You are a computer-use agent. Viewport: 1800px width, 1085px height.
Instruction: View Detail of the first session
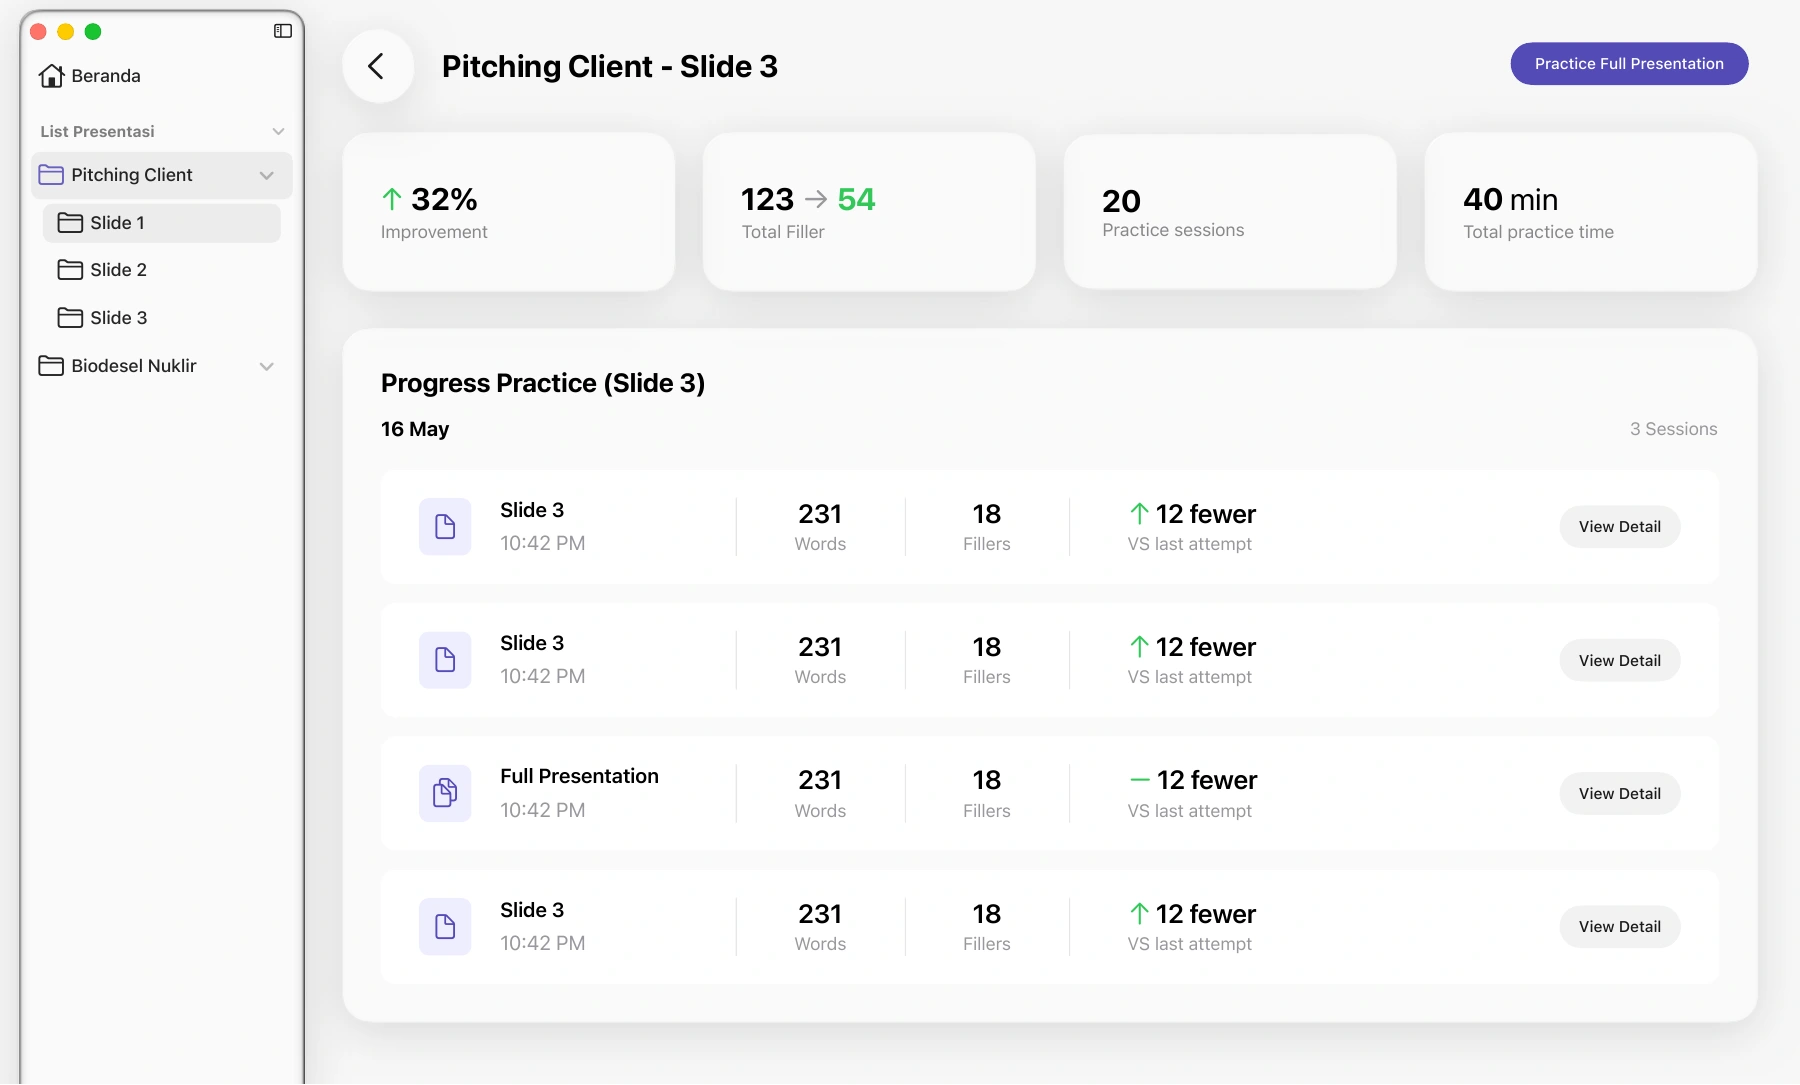click(1620, 527)
